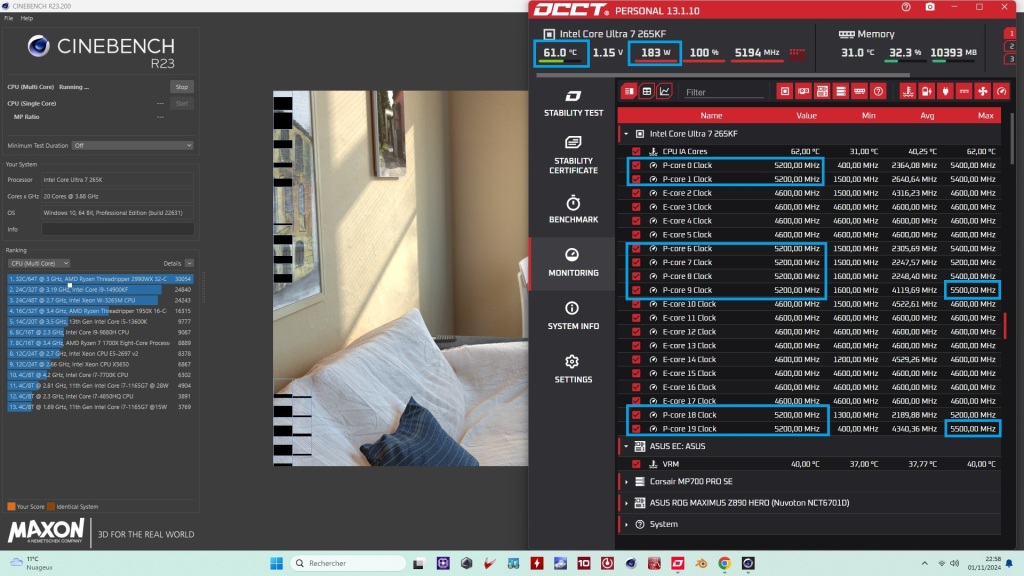Click the OCCT sensor list vertical scrollbar
Screen dimensions: 1024x576
(x=1013, y=140)
